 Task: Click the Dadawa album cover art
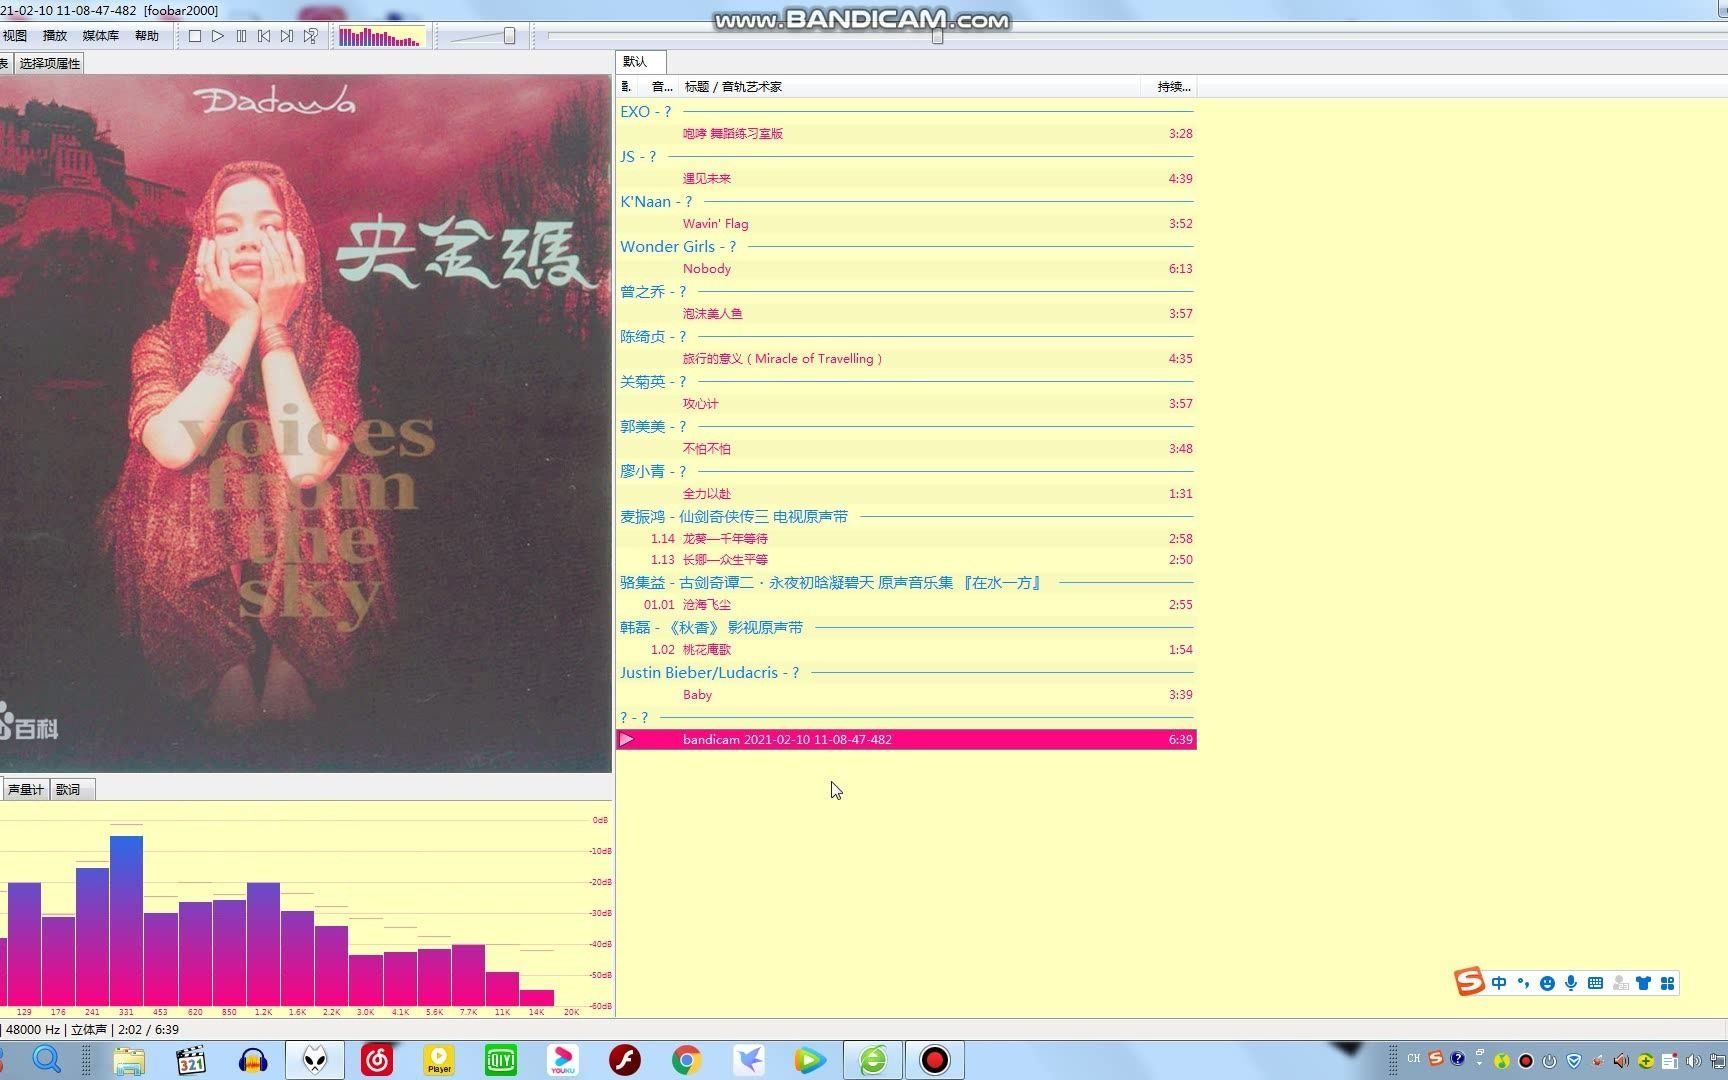[305, 423]
